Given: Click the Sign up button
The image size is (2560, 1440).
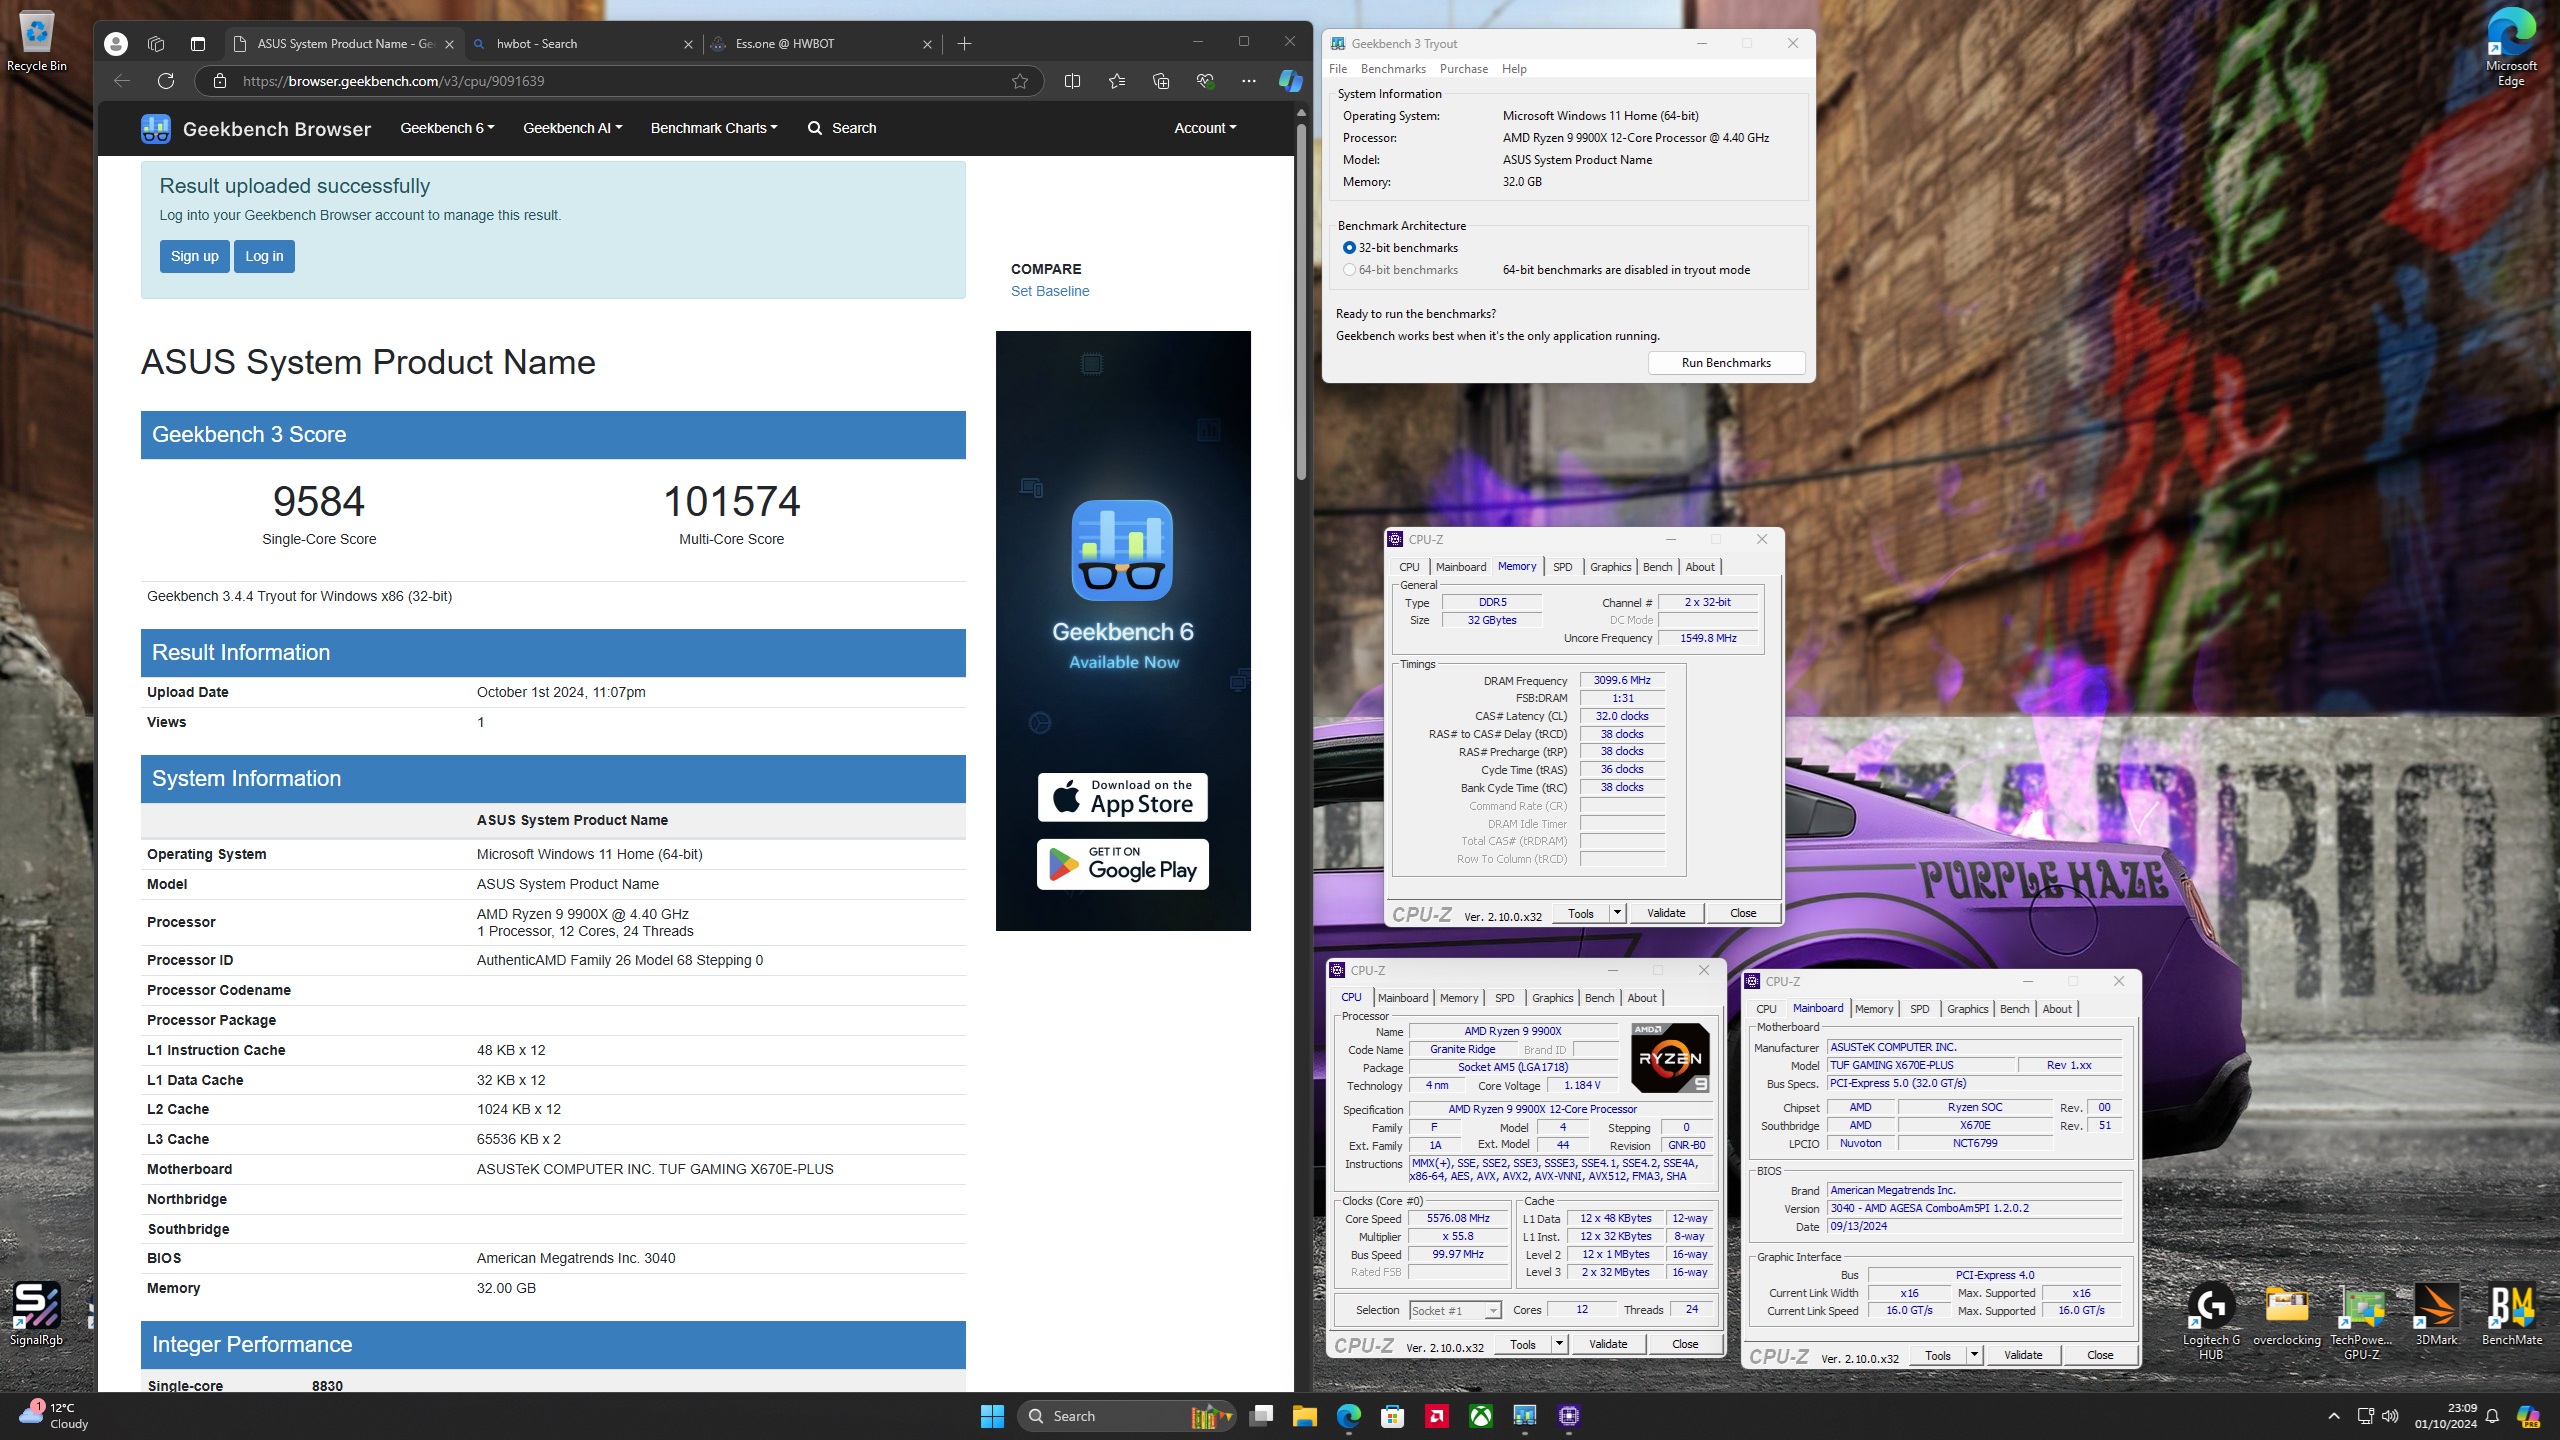Looking at the screenshot, I should click(194, 256).
